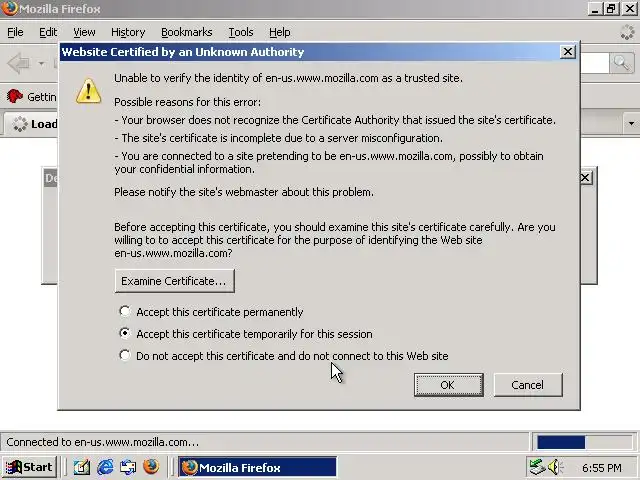Open the Bookmarks menu
Screen dimensions: 640x480
point(187,32)
